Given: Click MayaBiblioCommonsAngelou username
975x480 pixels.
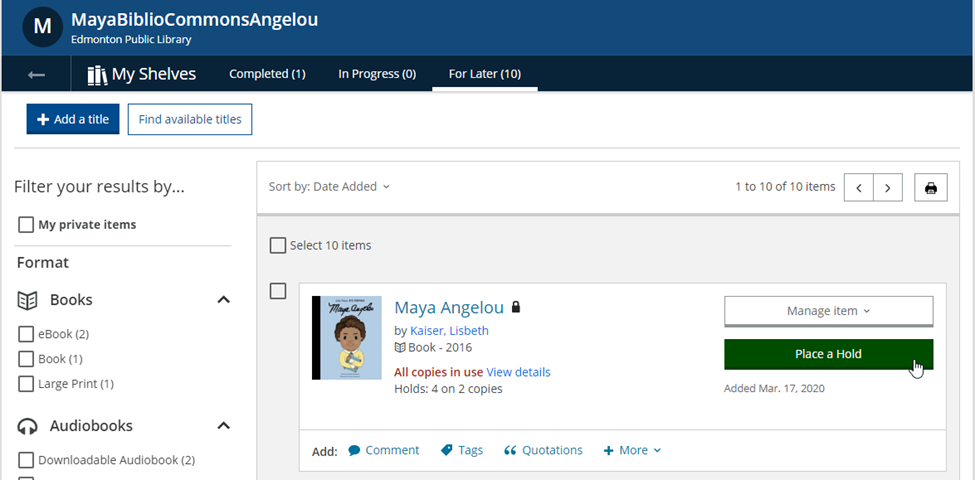Looking at the screenshot, I should click(195, 20).
